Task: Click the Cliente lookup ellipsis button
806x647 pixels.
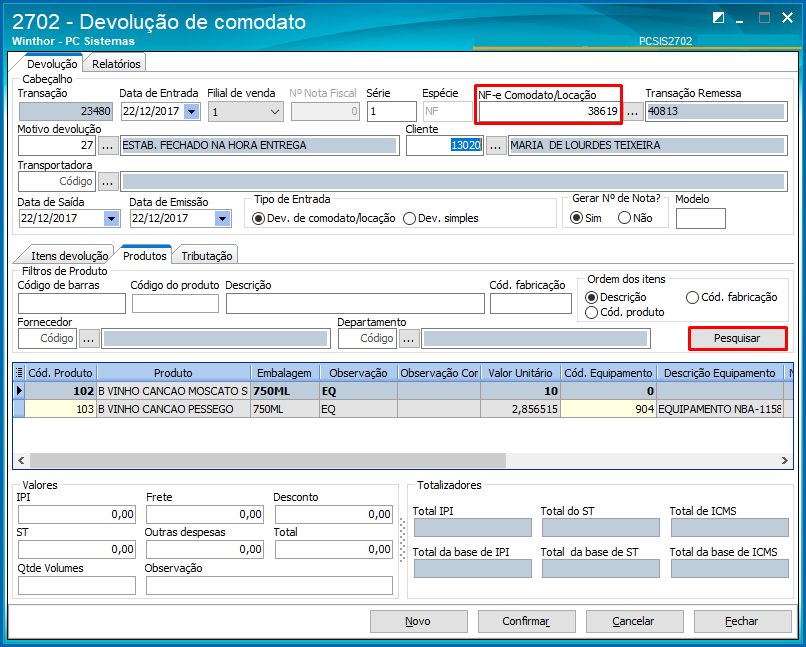Action: [x=495, y=146]
